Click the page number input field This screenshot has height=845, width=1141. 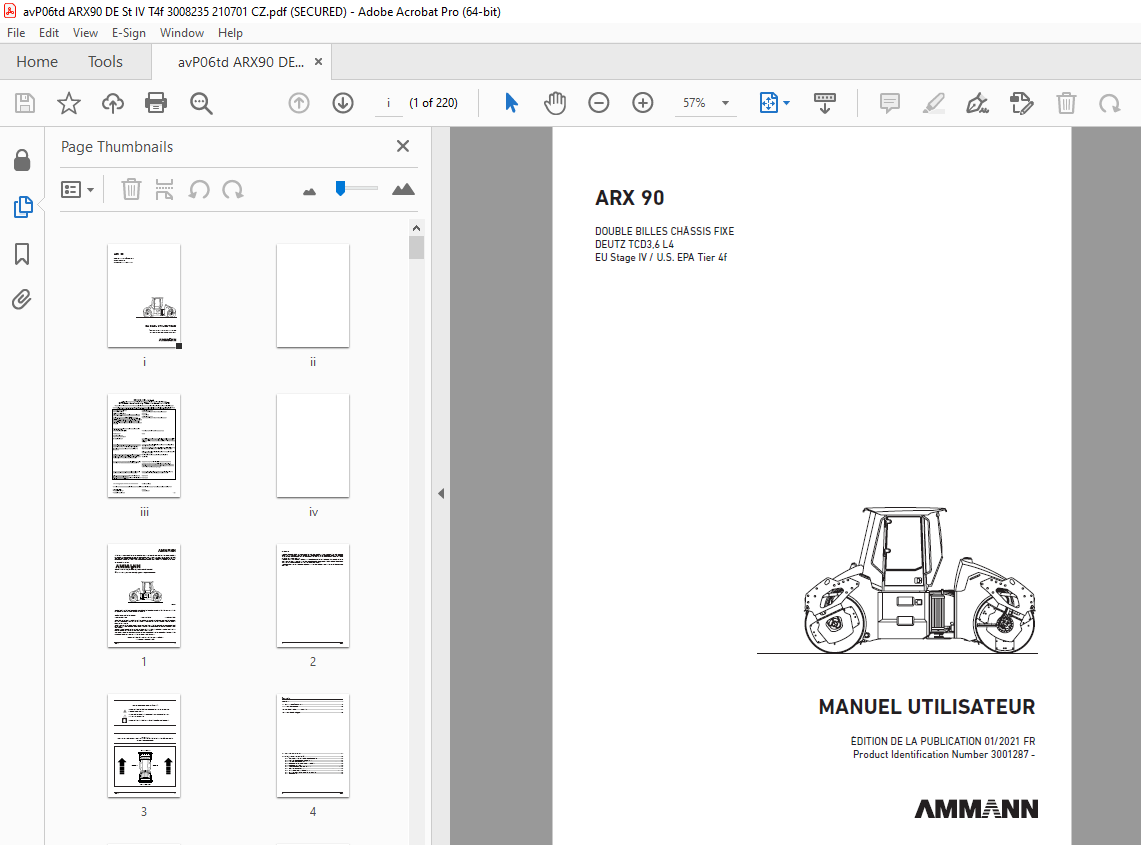point(389,103)
